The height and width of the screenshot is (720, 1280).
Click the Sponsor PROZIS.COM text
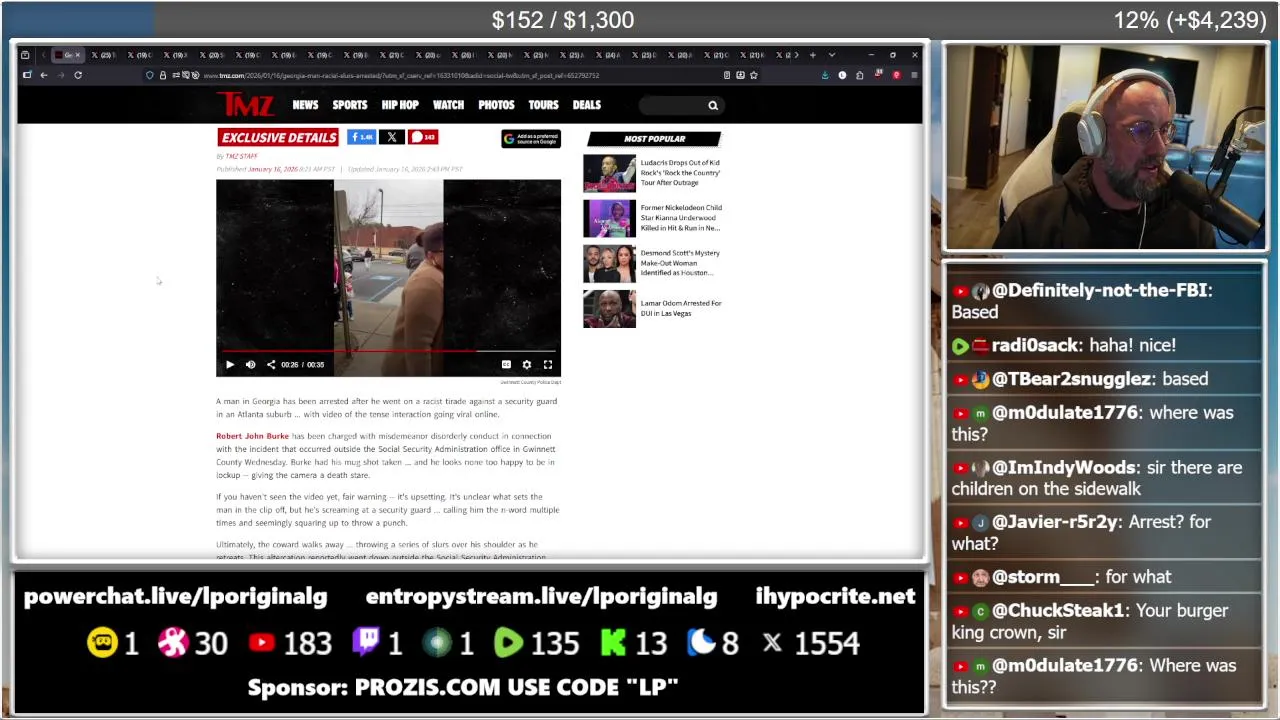(462, 688)
